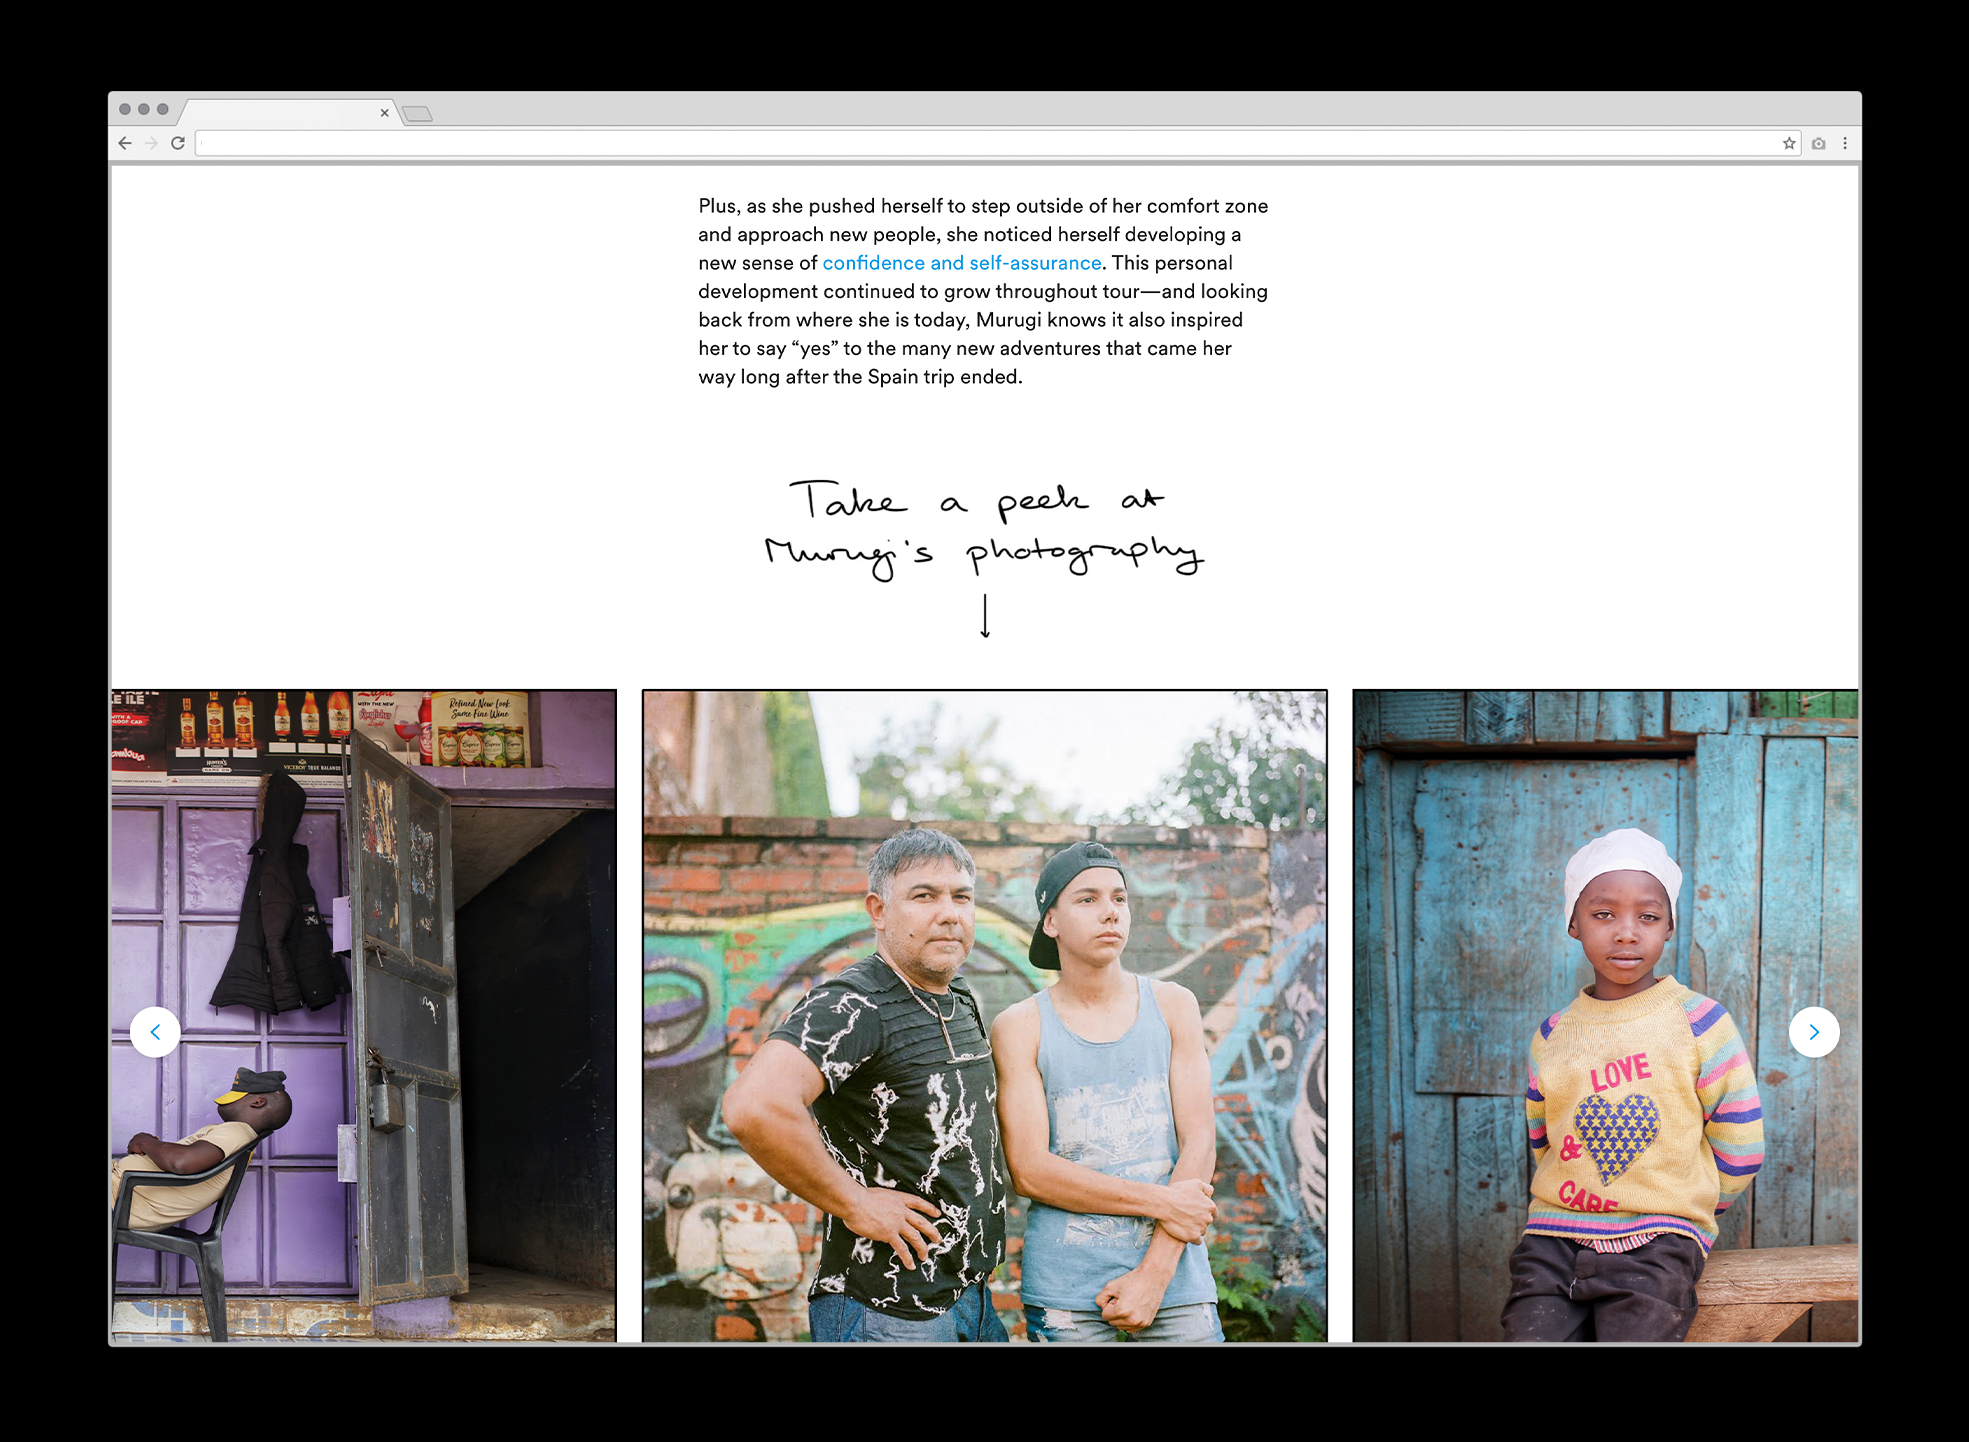Click the camera icon in the browser toolbar
The width and height of the screenshot is (1969, 1442).
tap(1818, 143)
